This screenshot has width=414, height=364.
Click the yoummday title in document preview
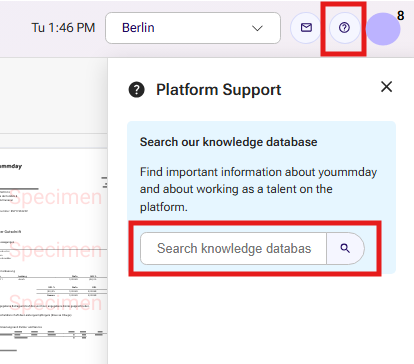11,166
